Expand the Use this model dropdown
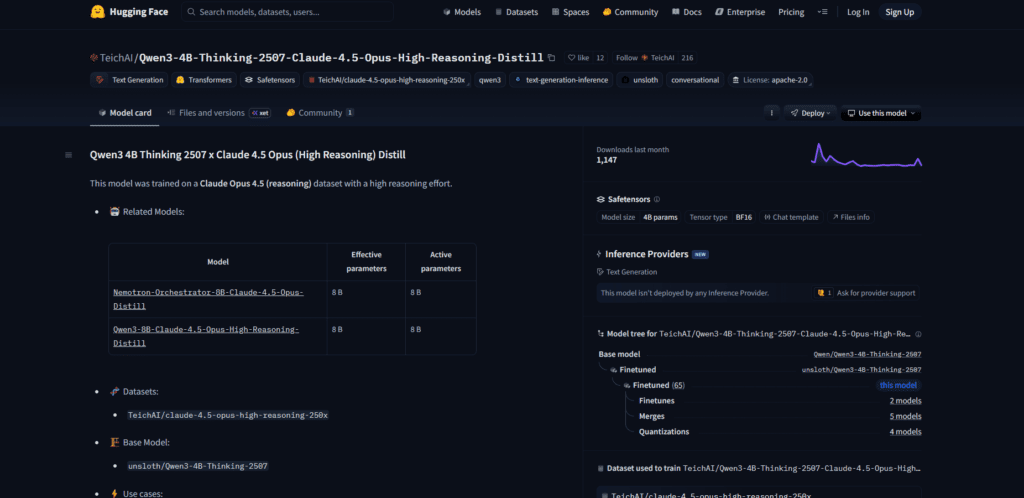The image size is (1024, 498). pyautogui.click(x=881, y=113)
